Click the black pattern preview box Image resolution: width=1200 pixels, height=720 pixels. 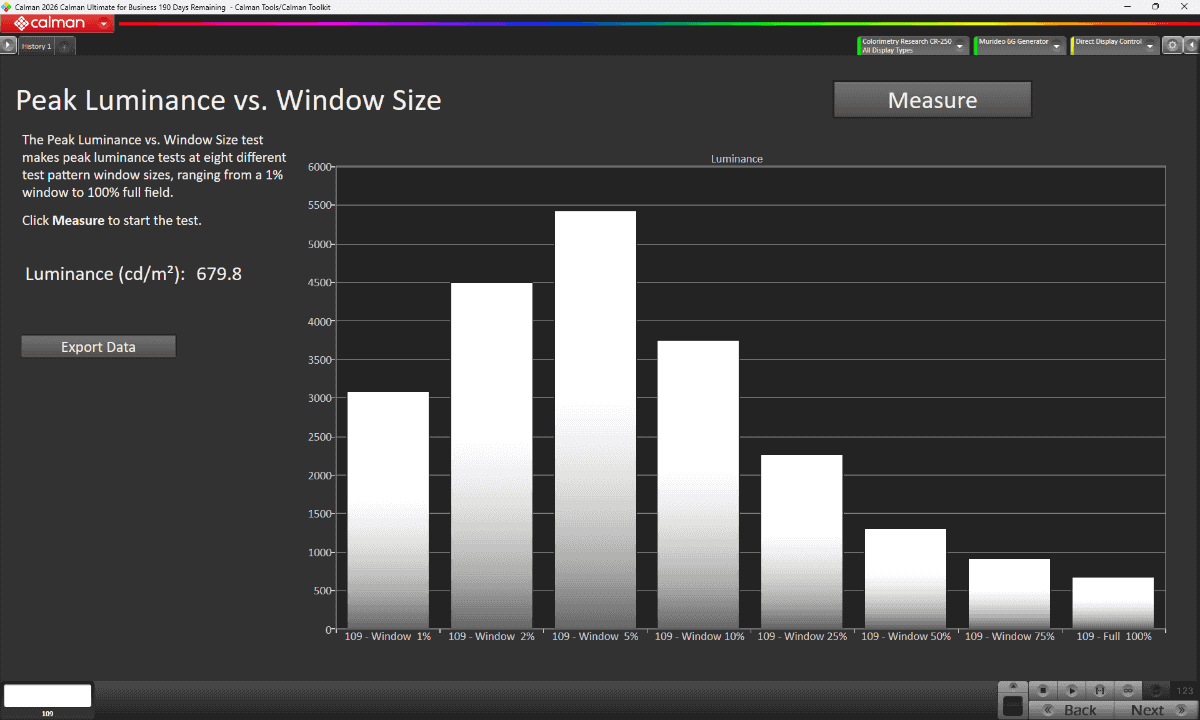tap(1013, 706)
